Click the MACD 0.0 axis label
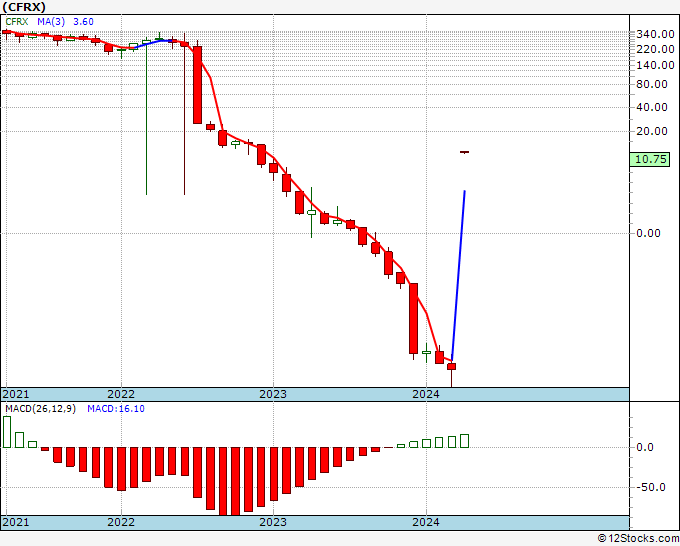This screenshot has width=680, height=546. (x=645, y=448)
